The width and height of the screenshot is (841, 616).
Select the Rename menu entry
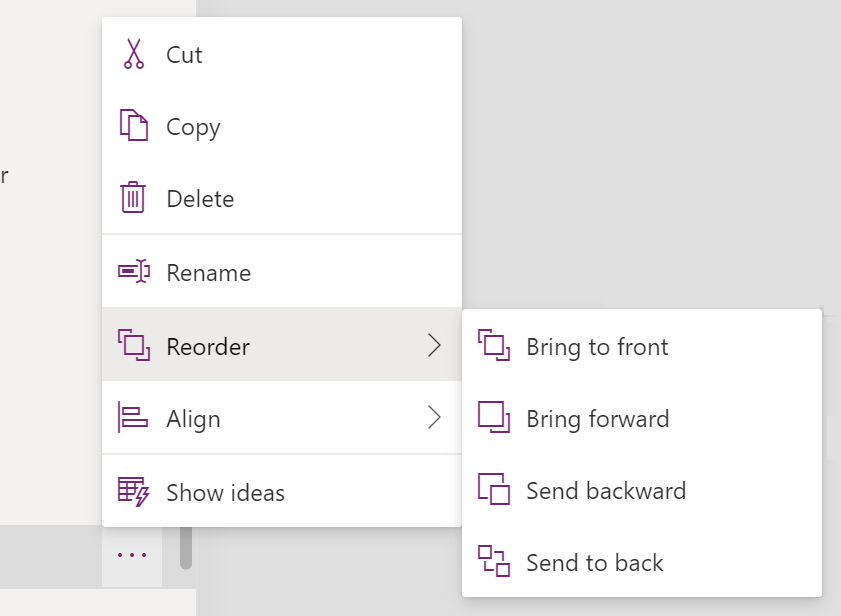208,273
